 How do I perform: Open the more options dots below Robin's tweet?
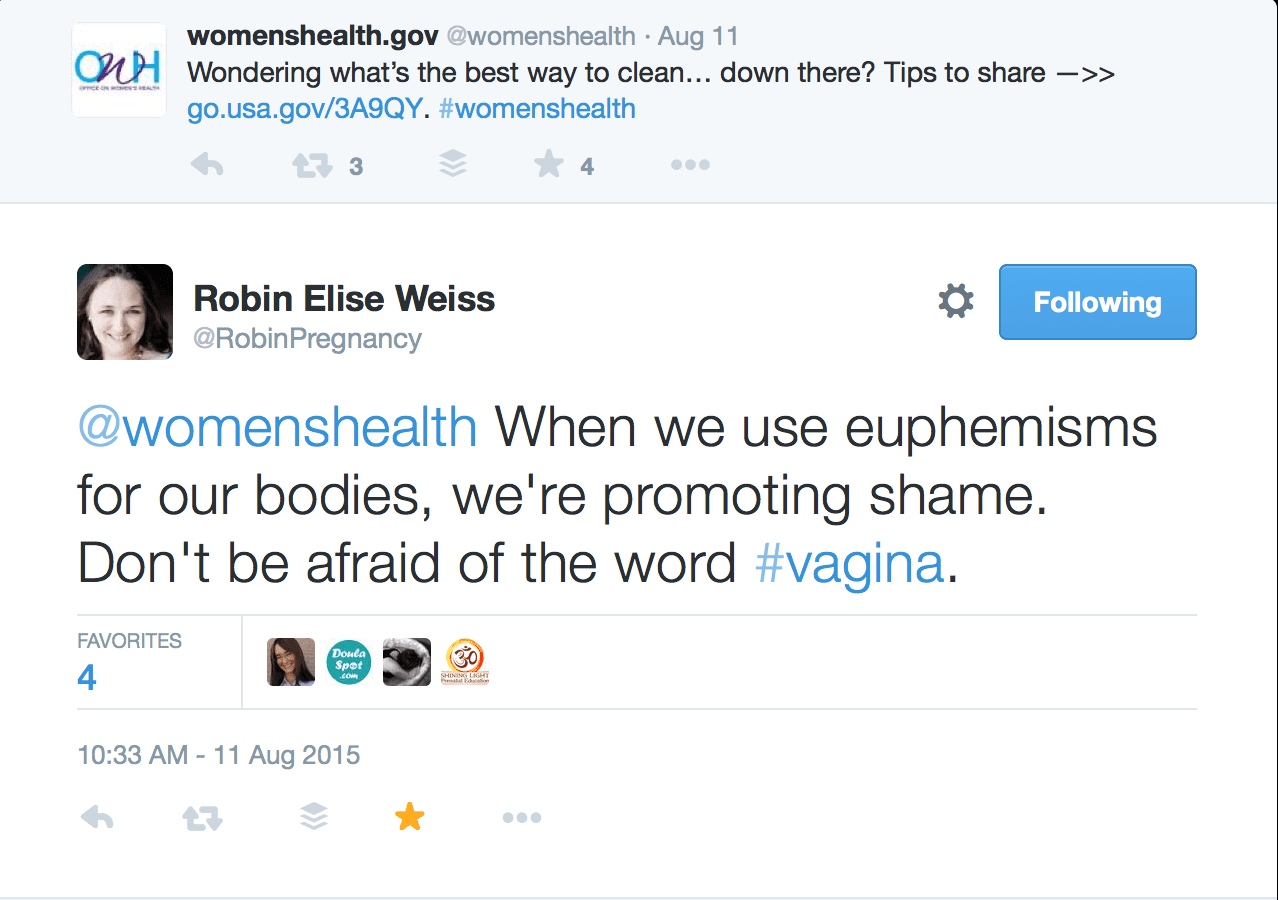(x=522, y=818)
